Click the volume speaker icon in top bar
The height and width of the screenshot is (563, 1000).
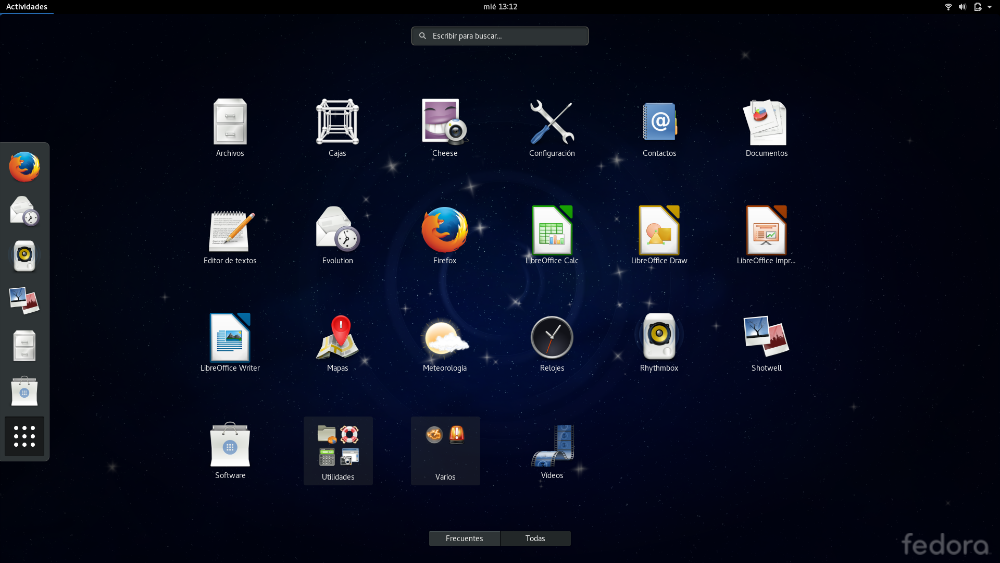962,6
